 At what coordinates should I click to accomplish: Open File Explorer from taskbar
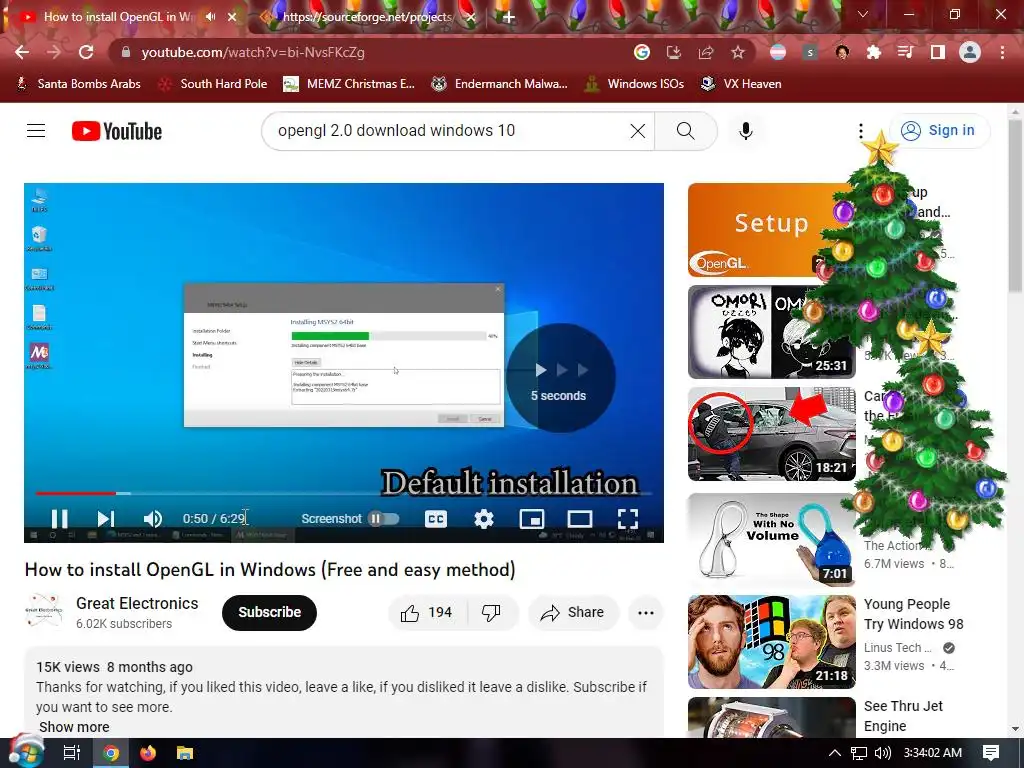coord(185,753)
